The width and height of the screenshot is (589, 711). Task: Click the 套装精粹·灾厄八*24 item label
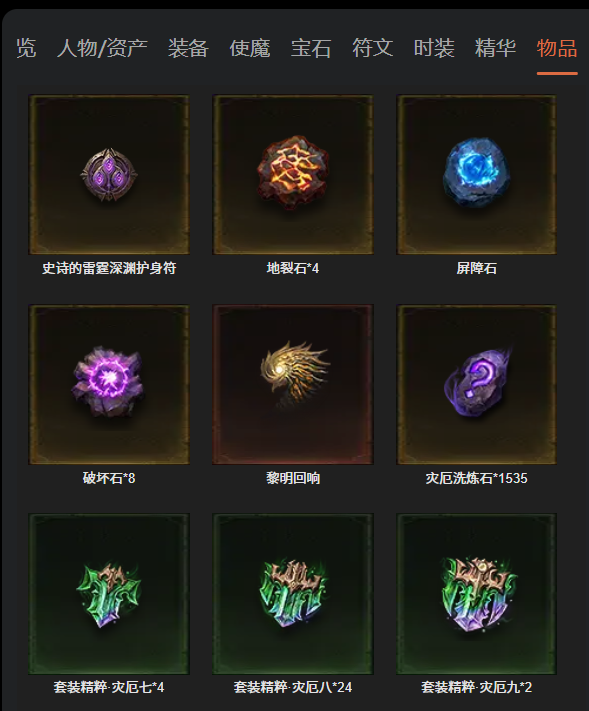pos(293,687)
